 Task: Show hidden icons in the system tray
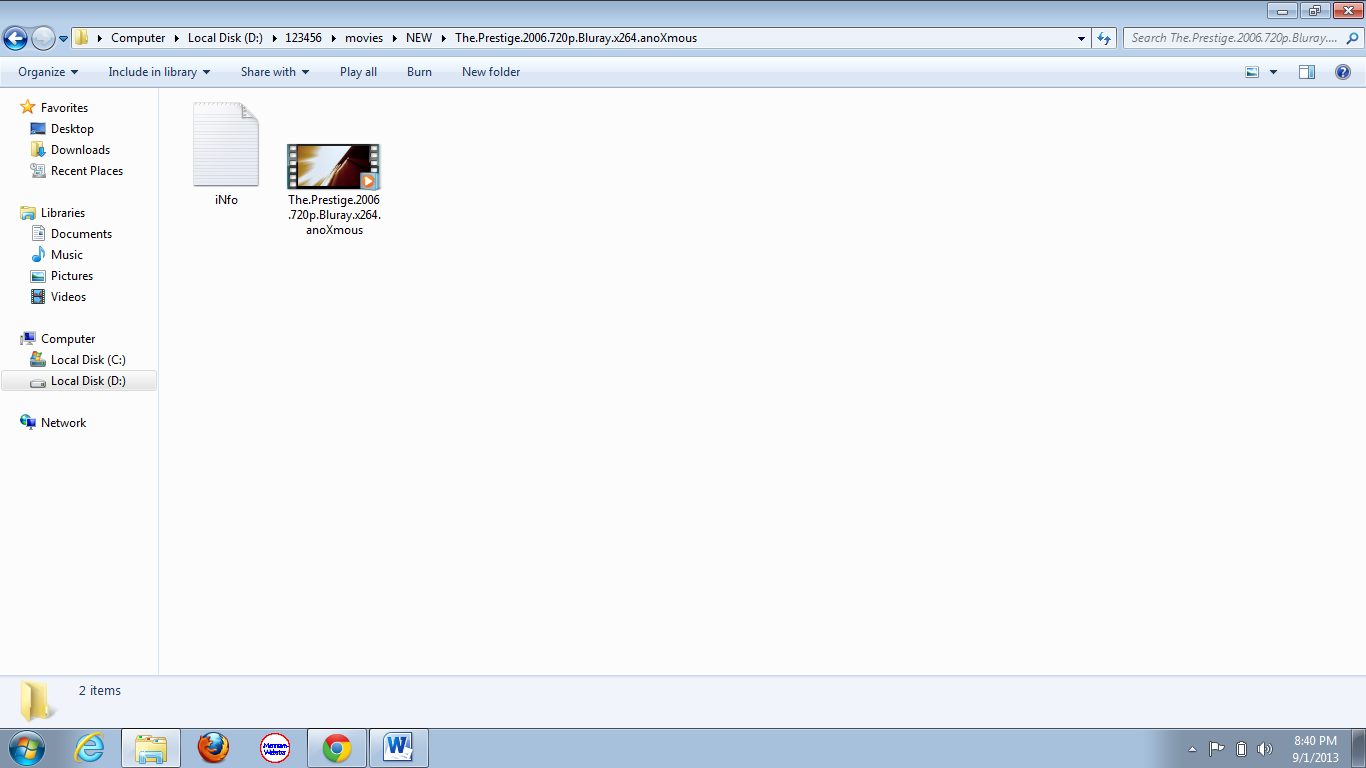click(x=1192, y=749)
